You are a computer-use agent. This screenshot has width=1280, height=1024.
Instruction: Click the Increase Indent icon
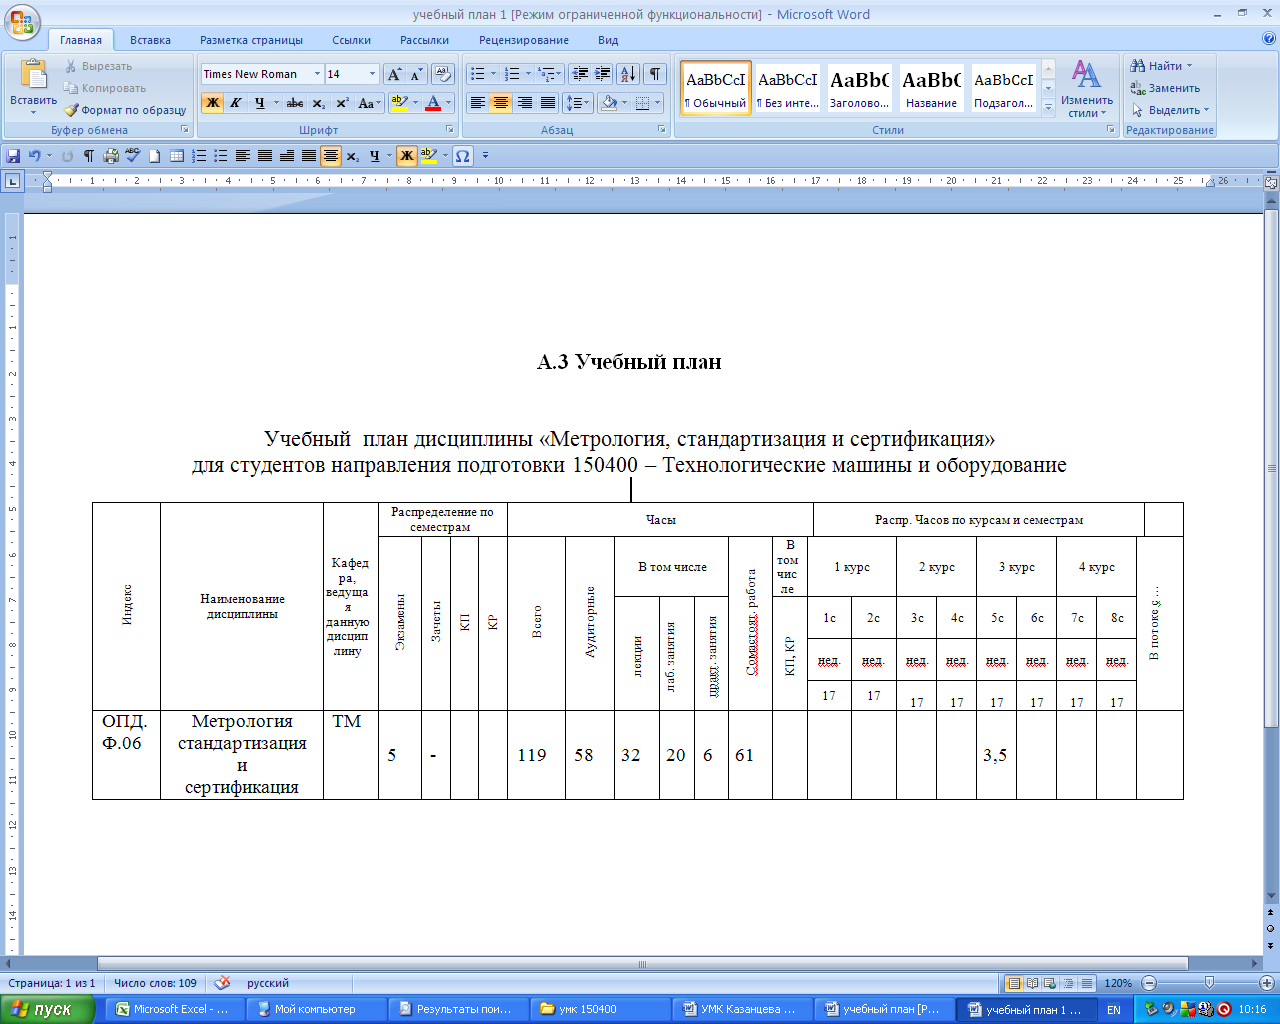[602, 74]
